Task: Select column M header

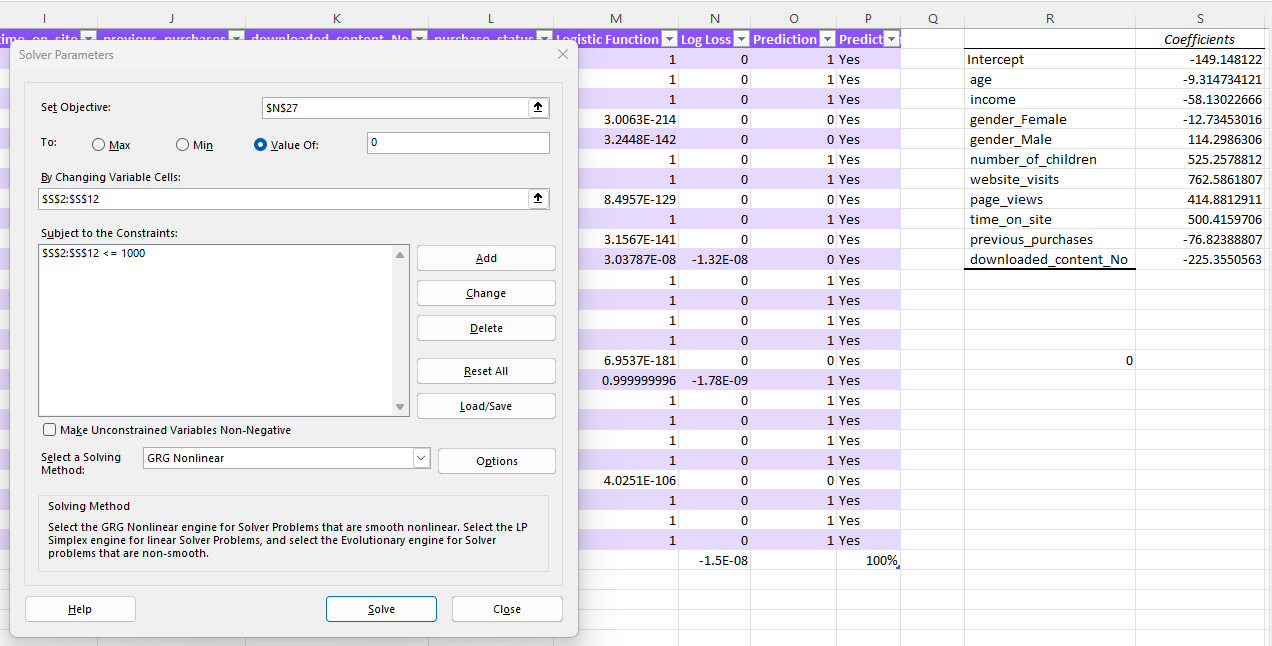Action: pyautogui.click(x=615, y=18)
